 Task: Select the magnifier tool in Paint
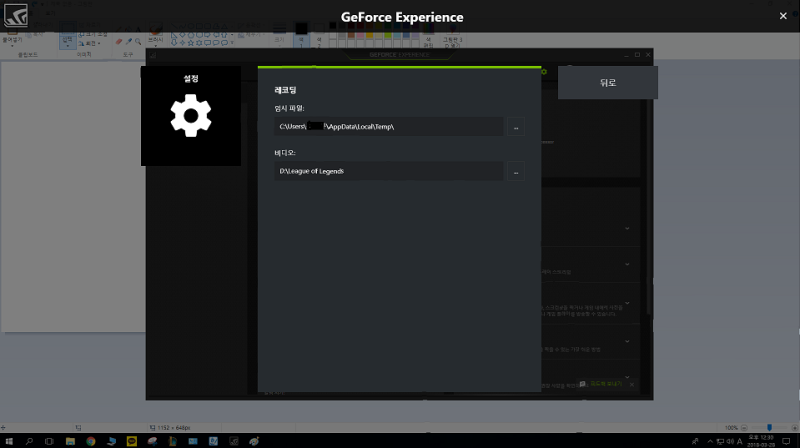pos(138,42)
